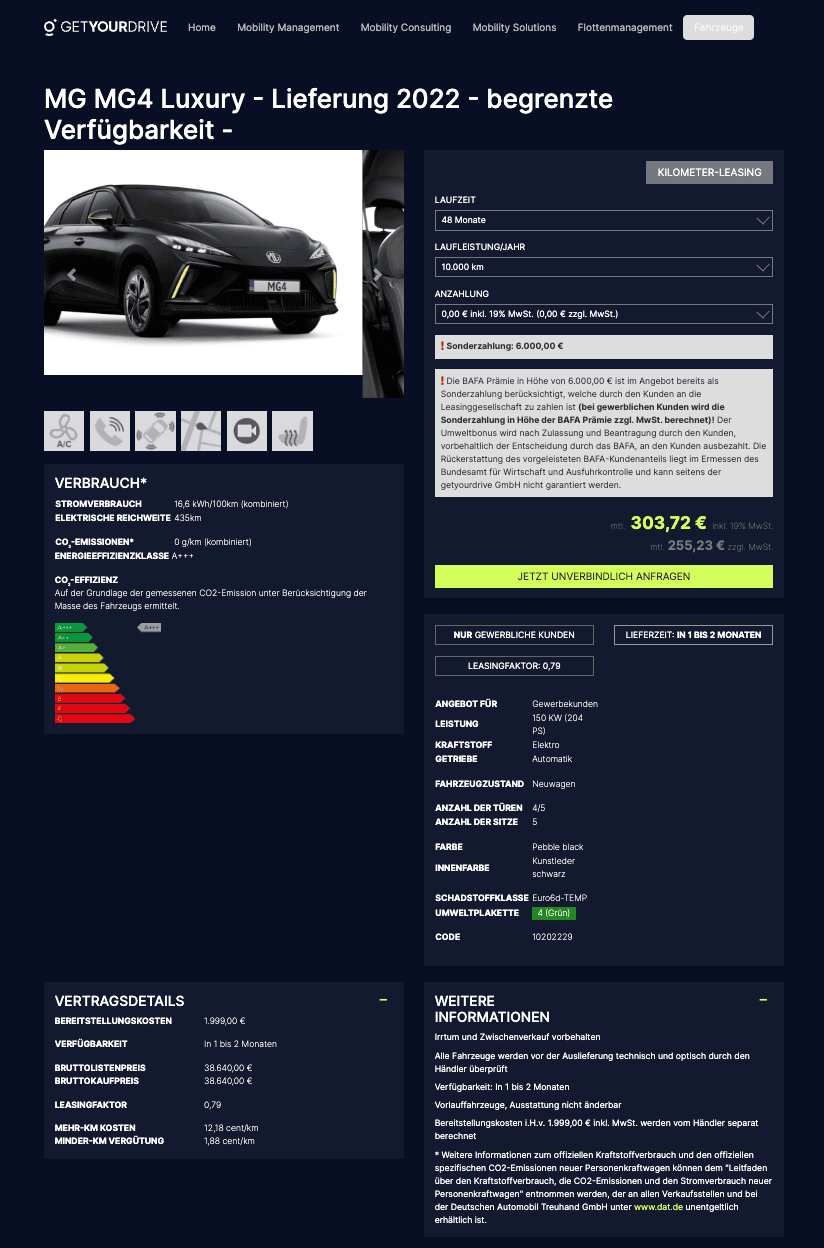Click the Leasingfaktor 0,79 box
Viewport: 824px width, 1248px height.
(514, 666)
